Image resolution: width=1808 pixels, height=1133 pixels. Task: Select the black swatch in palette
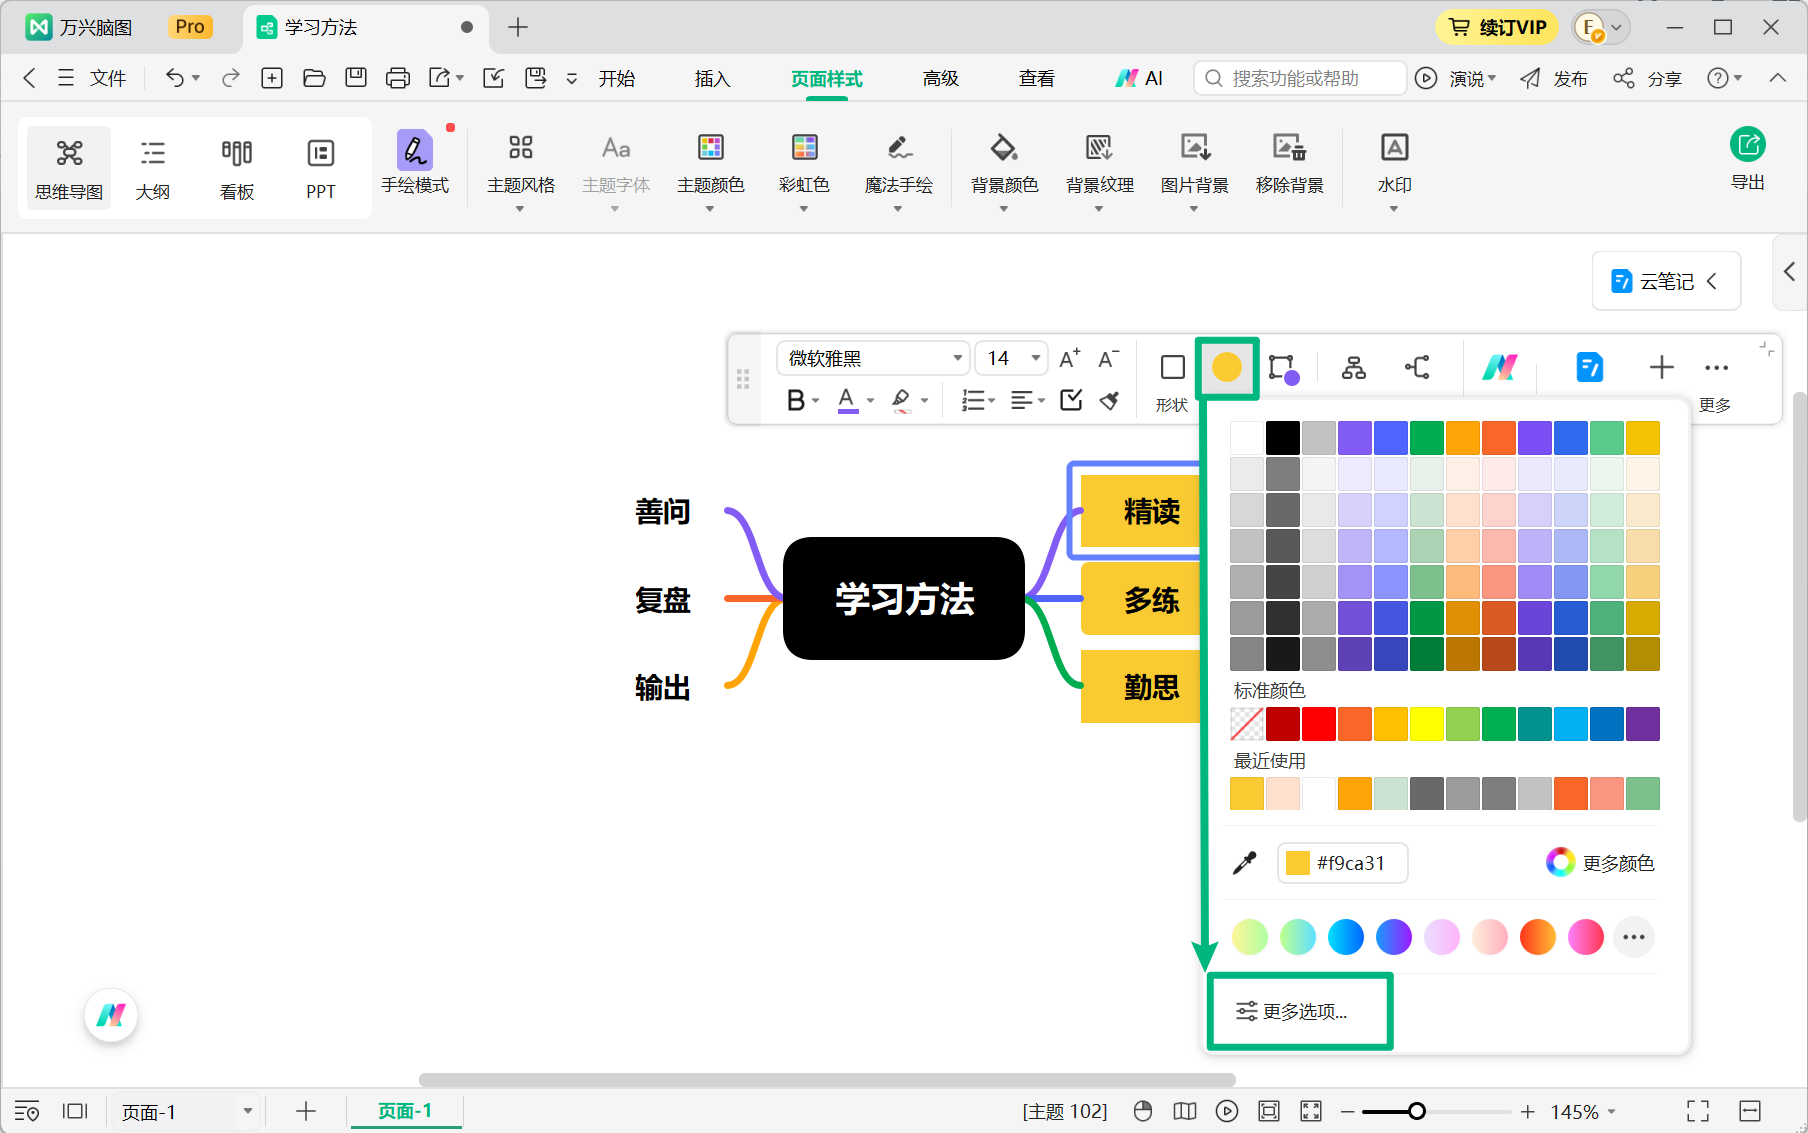[x=1283, y=438]
